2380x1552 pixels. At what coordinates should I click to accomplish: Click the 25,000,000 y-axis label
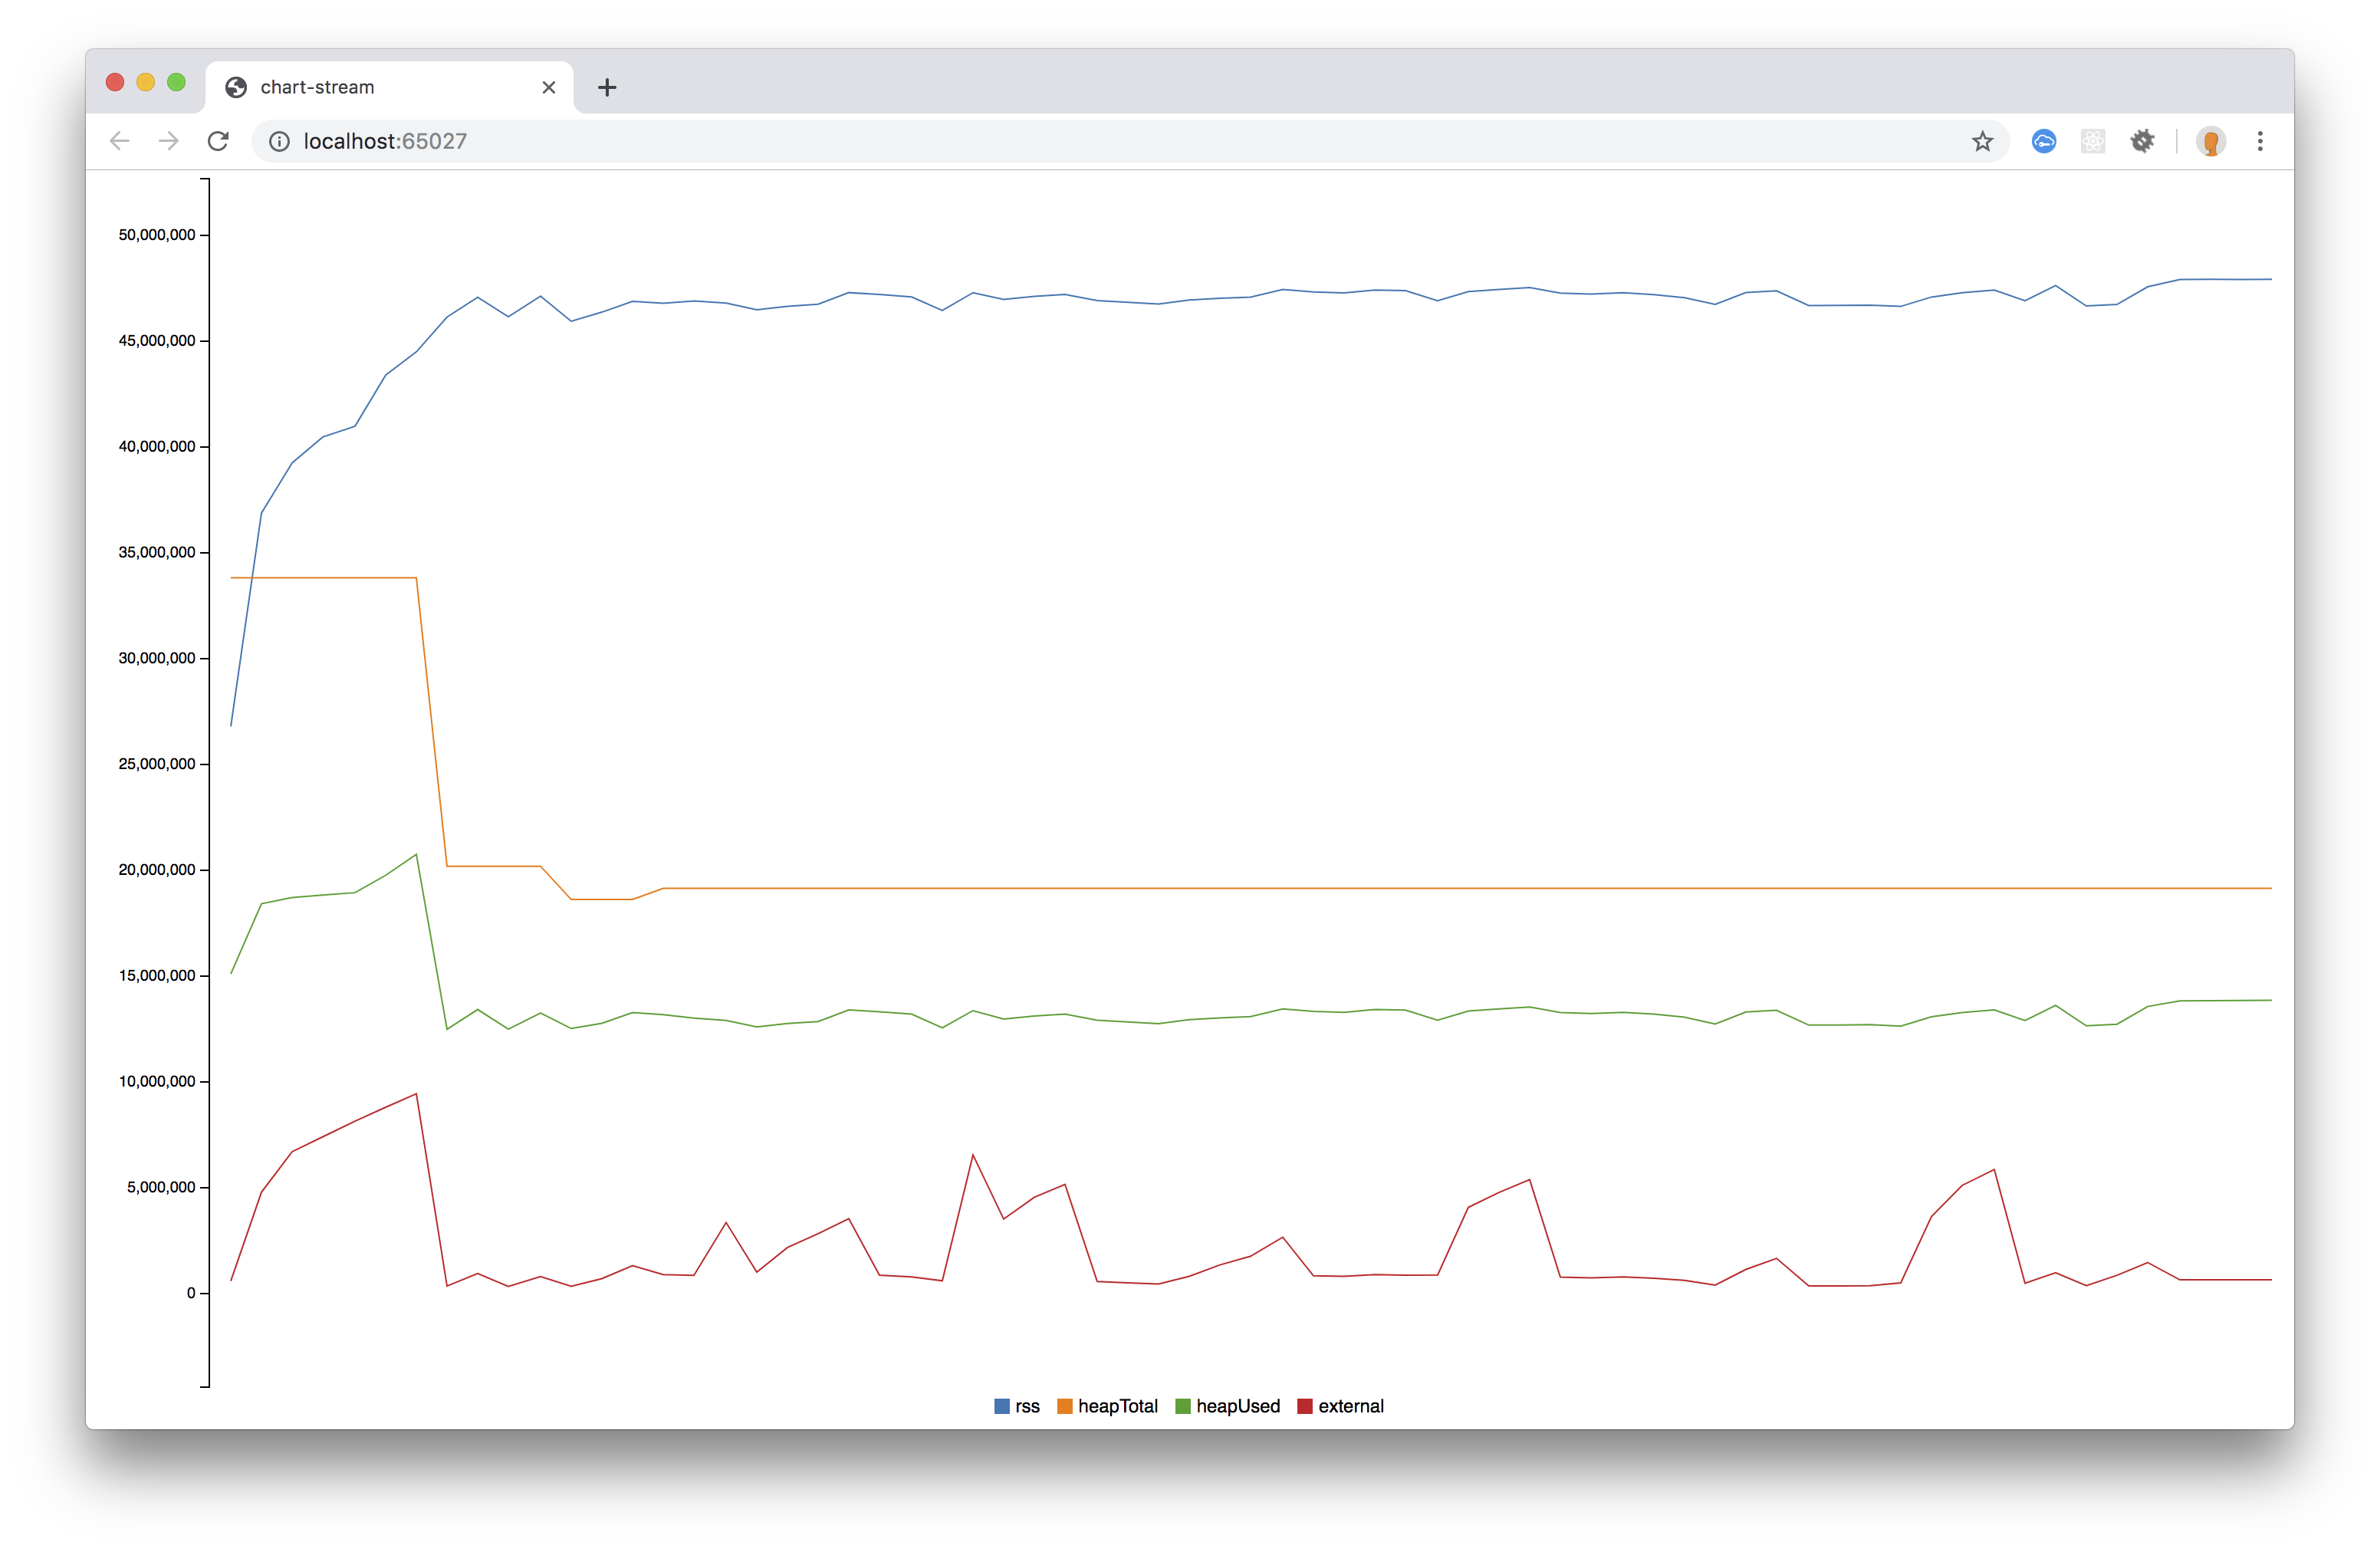(x=157, y=764)
